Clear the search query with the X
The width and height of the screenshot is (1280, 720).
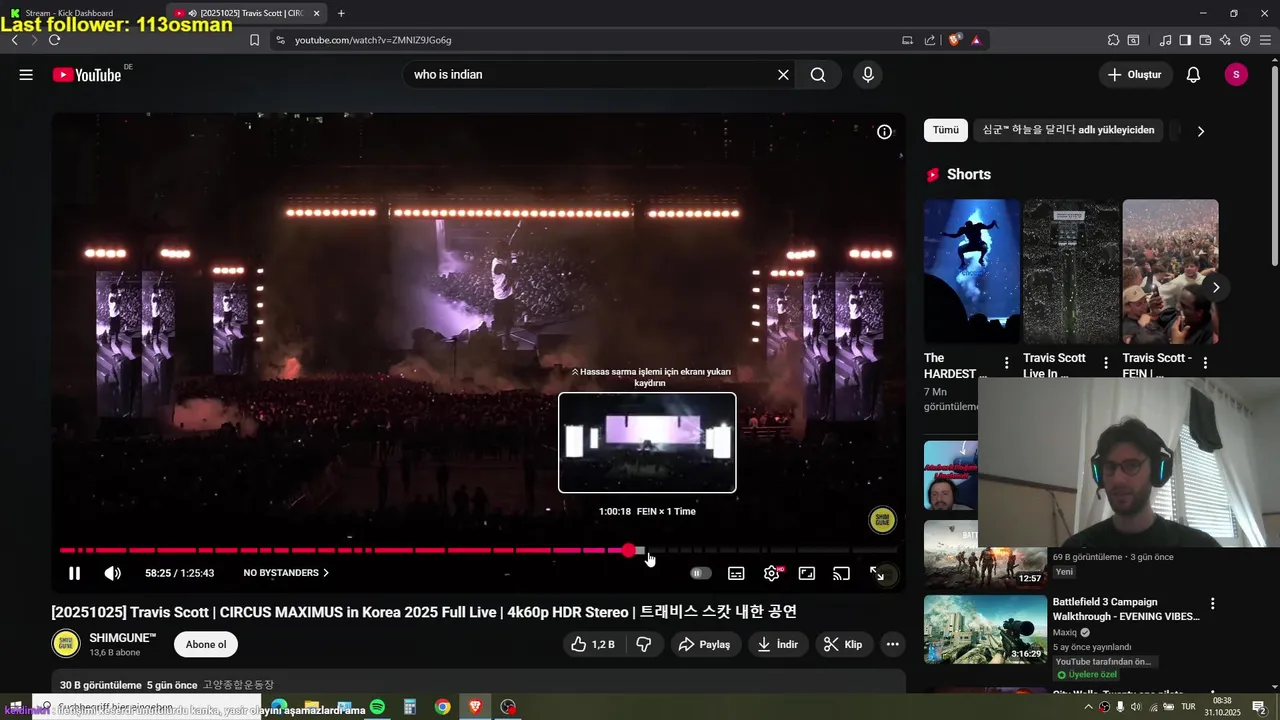tap(783, 75)
